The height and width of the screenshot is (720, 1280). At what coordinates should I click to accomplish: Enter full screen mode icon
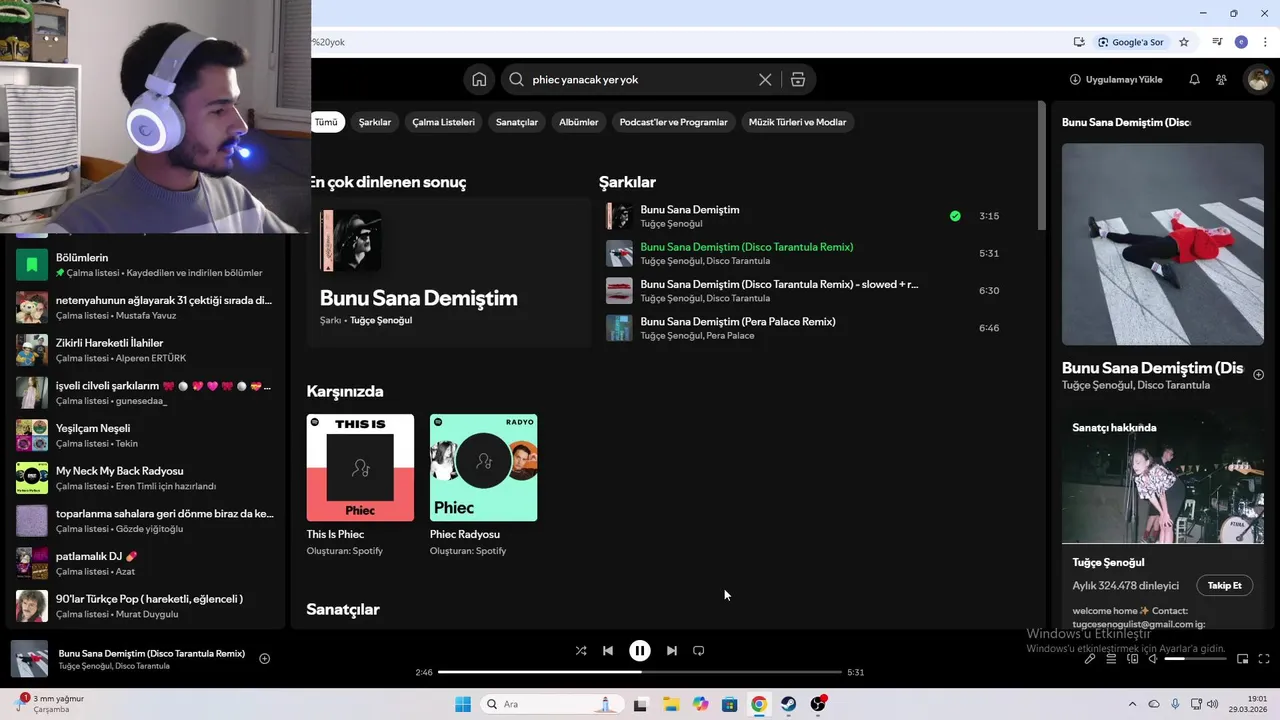pyautogui.click(x=1264, y=659)
